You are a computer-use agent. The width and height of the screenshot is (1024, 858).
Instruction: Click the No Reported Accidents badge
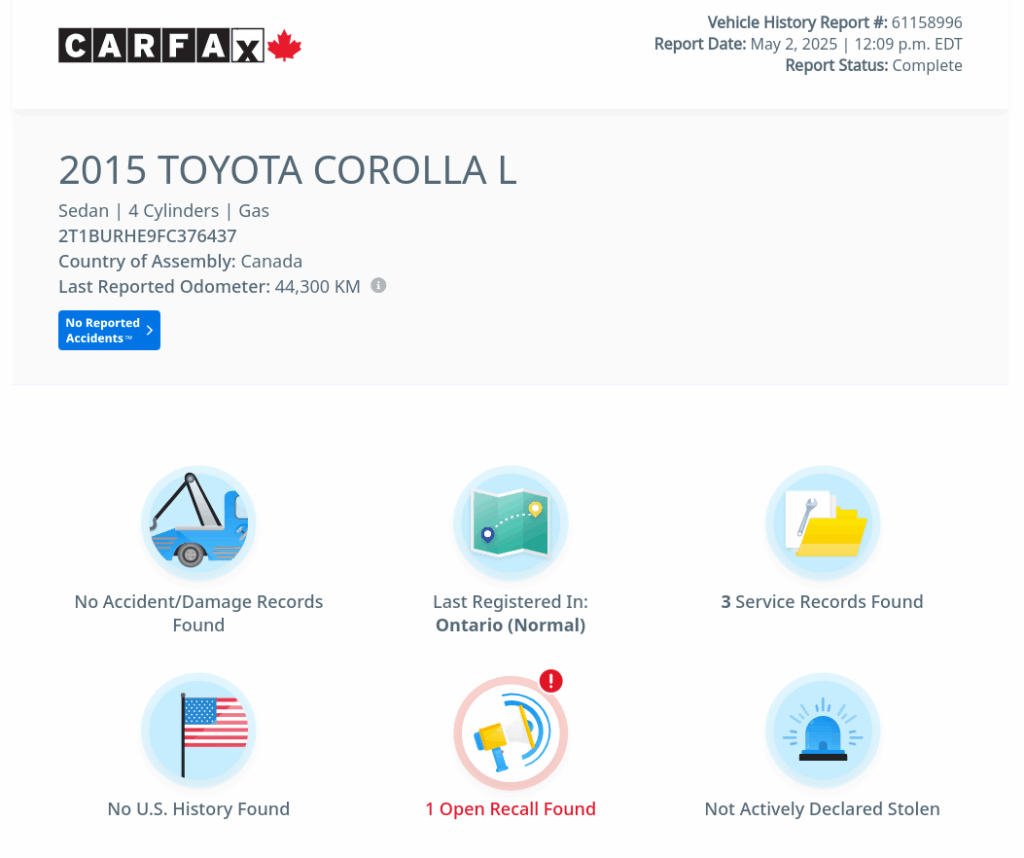click(109, 330)
